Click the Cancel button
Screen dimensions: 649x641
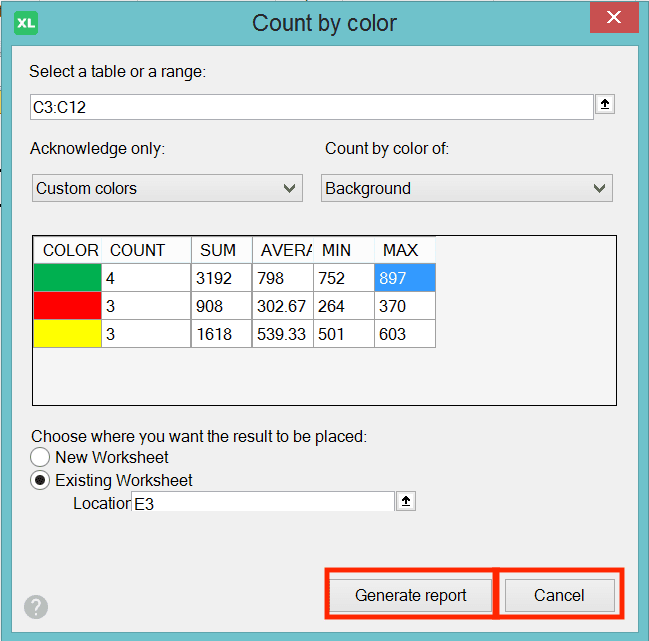point(559,595)
